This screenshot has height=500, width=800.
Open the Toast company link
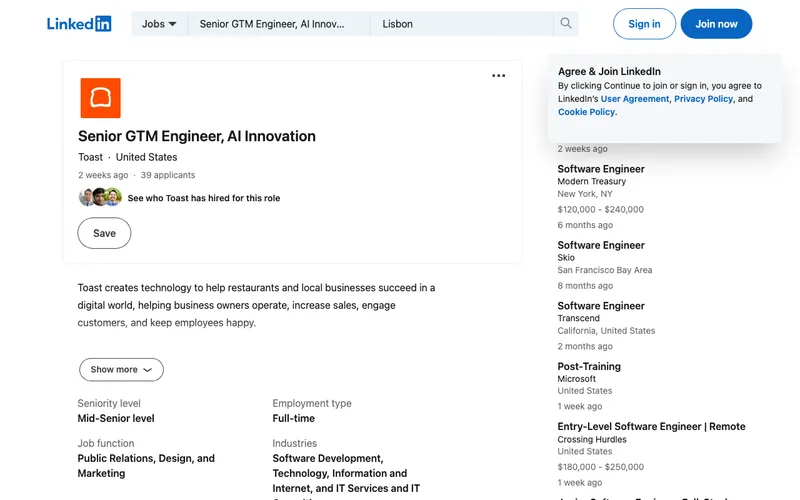(x=90, y=157)
